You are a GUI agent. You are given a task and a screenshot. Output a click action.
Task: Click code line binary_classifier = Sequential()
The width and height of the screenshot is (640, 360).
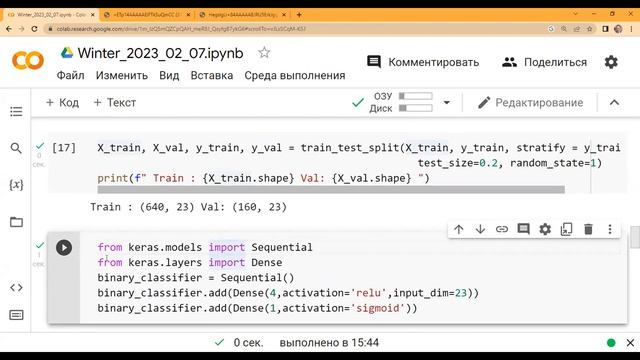(196, 278)
